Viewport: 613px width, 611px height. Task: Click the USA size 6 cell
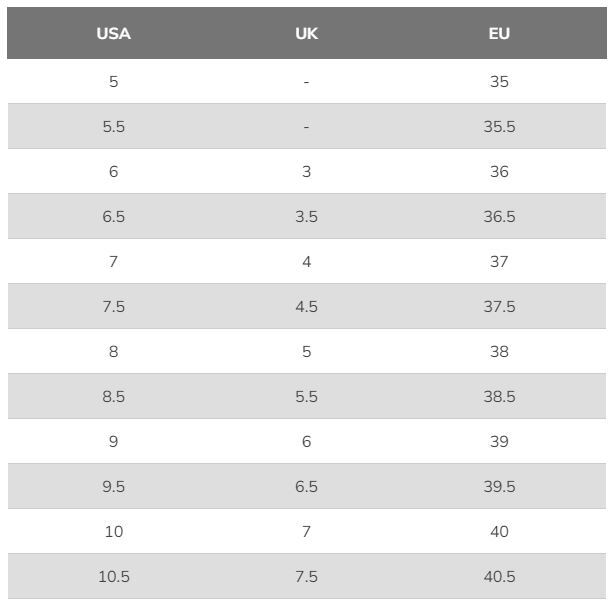[113, 172]
